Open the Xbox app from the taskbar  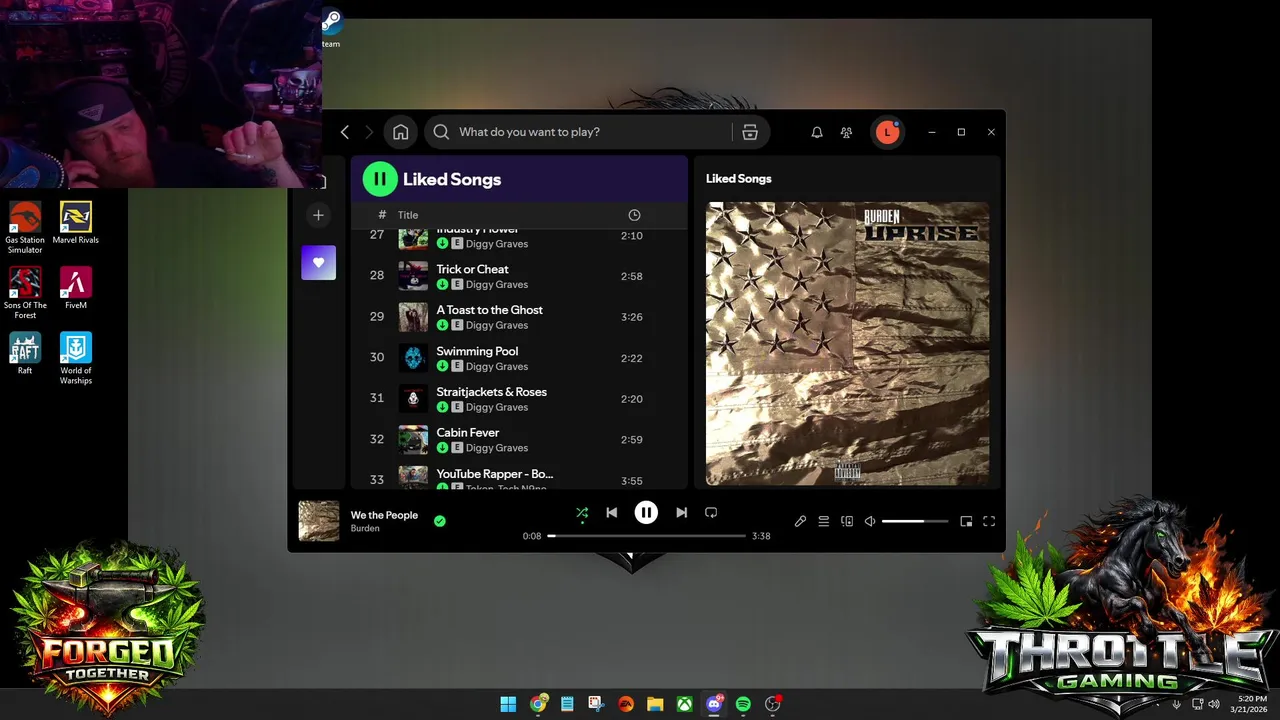[684, 704]
